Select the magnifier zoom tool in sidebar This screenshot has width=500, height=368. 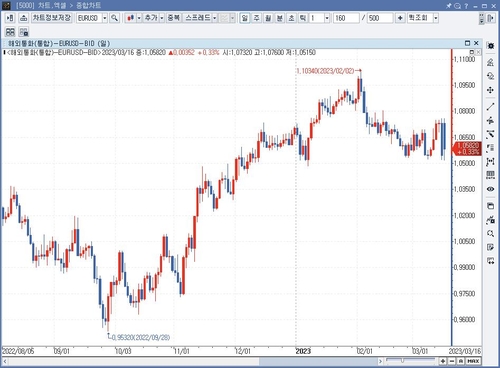(x=490, y=233)
